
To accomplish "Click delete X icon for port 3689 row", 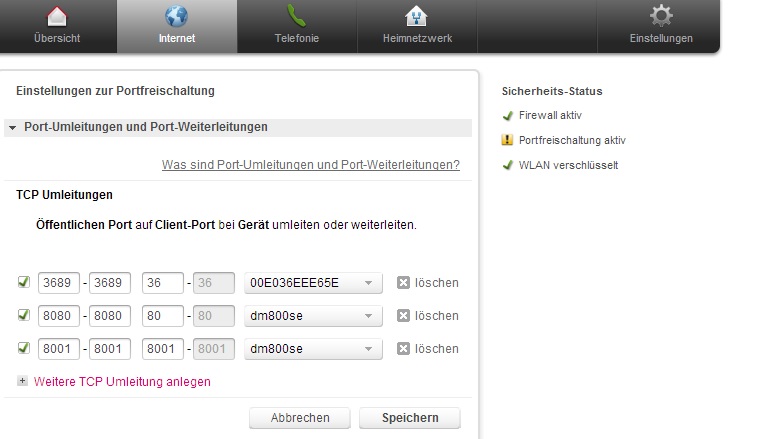I will (x=403, y=282).
